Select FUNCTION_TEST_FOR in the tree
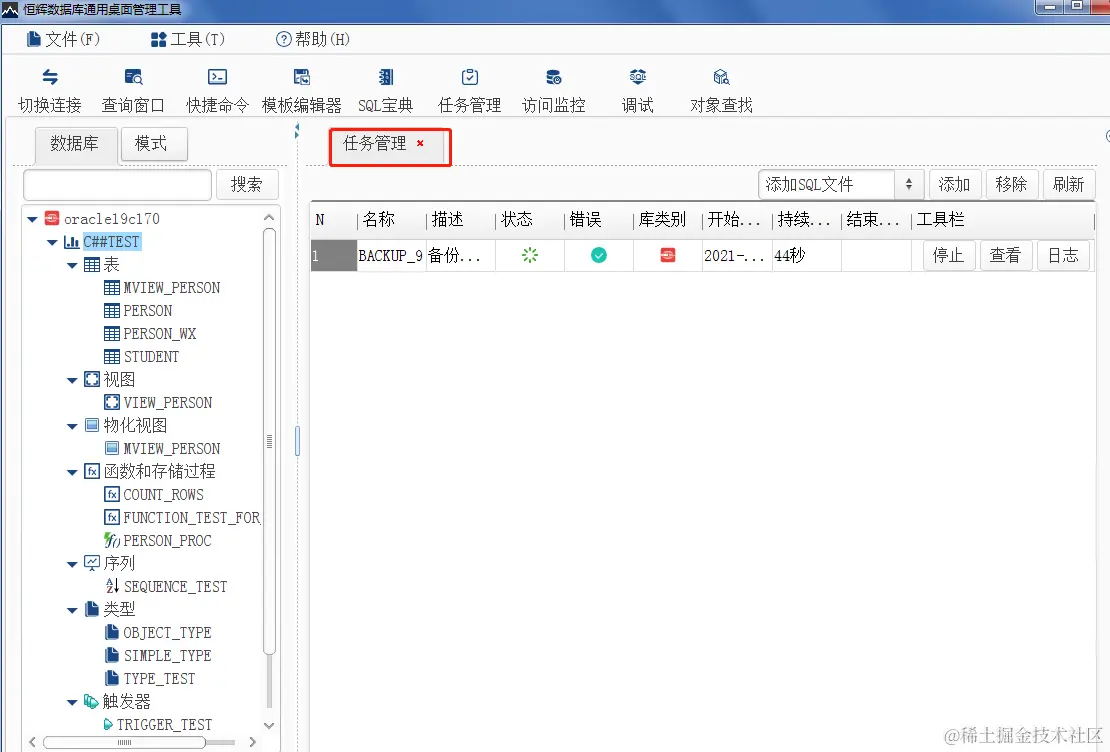Screen dimensions: 1110x752 (191, 518)
